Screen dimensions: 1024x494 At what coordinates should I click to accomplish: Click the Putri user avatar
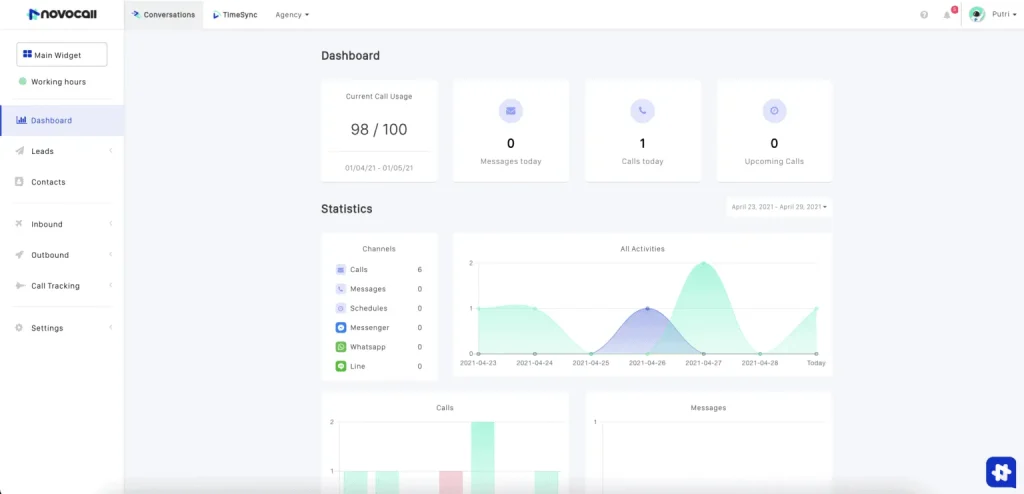click(x=977, y=14)
